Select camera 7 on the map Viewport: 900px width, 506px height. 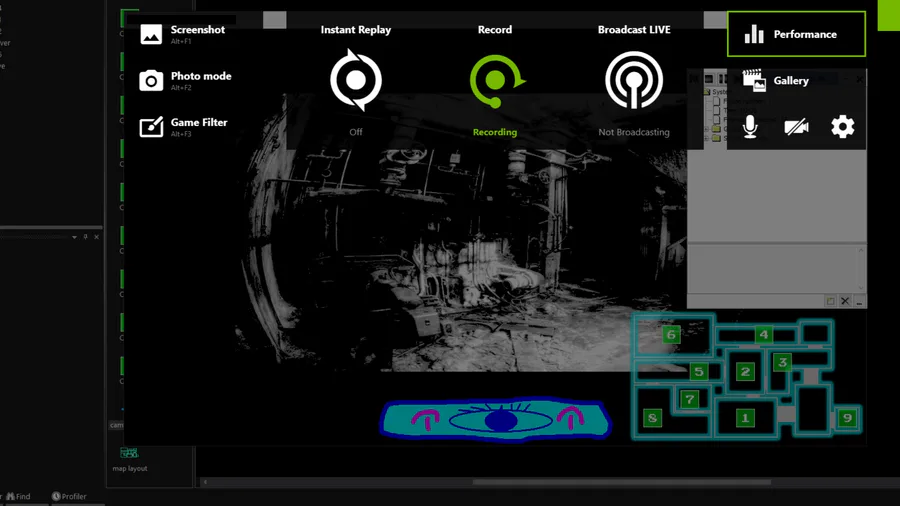pyautogui.click(x=689, y=399)
